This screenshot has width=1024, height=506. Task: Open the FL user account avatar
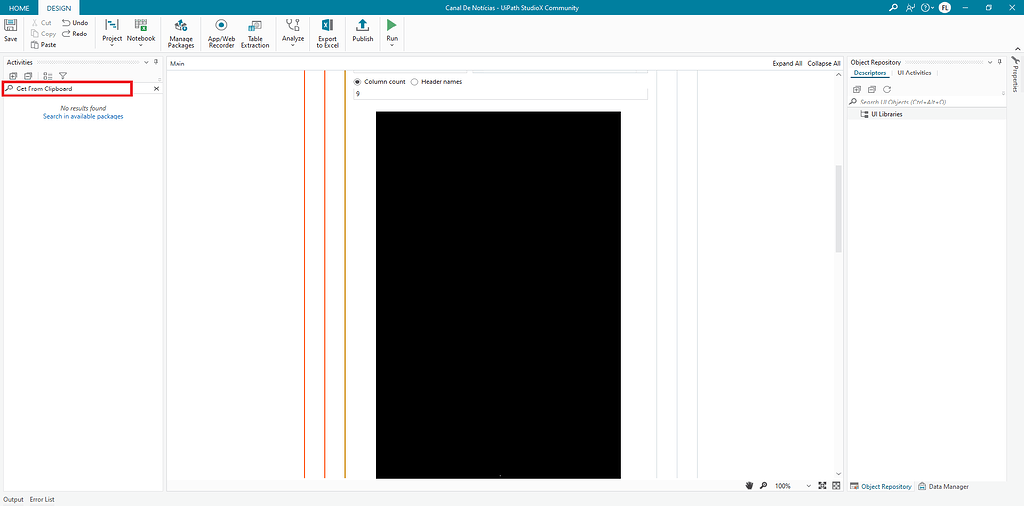point(944,8)
